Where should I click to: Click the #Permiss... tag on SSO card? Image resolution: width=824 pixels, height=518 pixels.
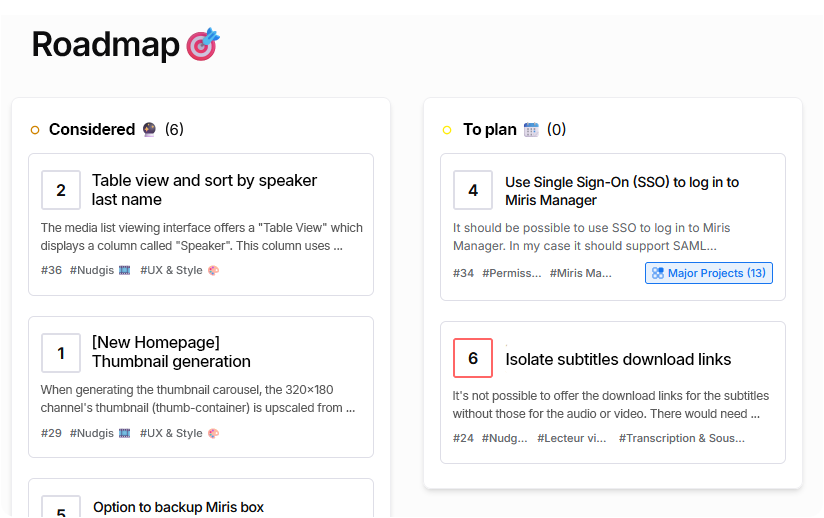click(x=511, y=273)
